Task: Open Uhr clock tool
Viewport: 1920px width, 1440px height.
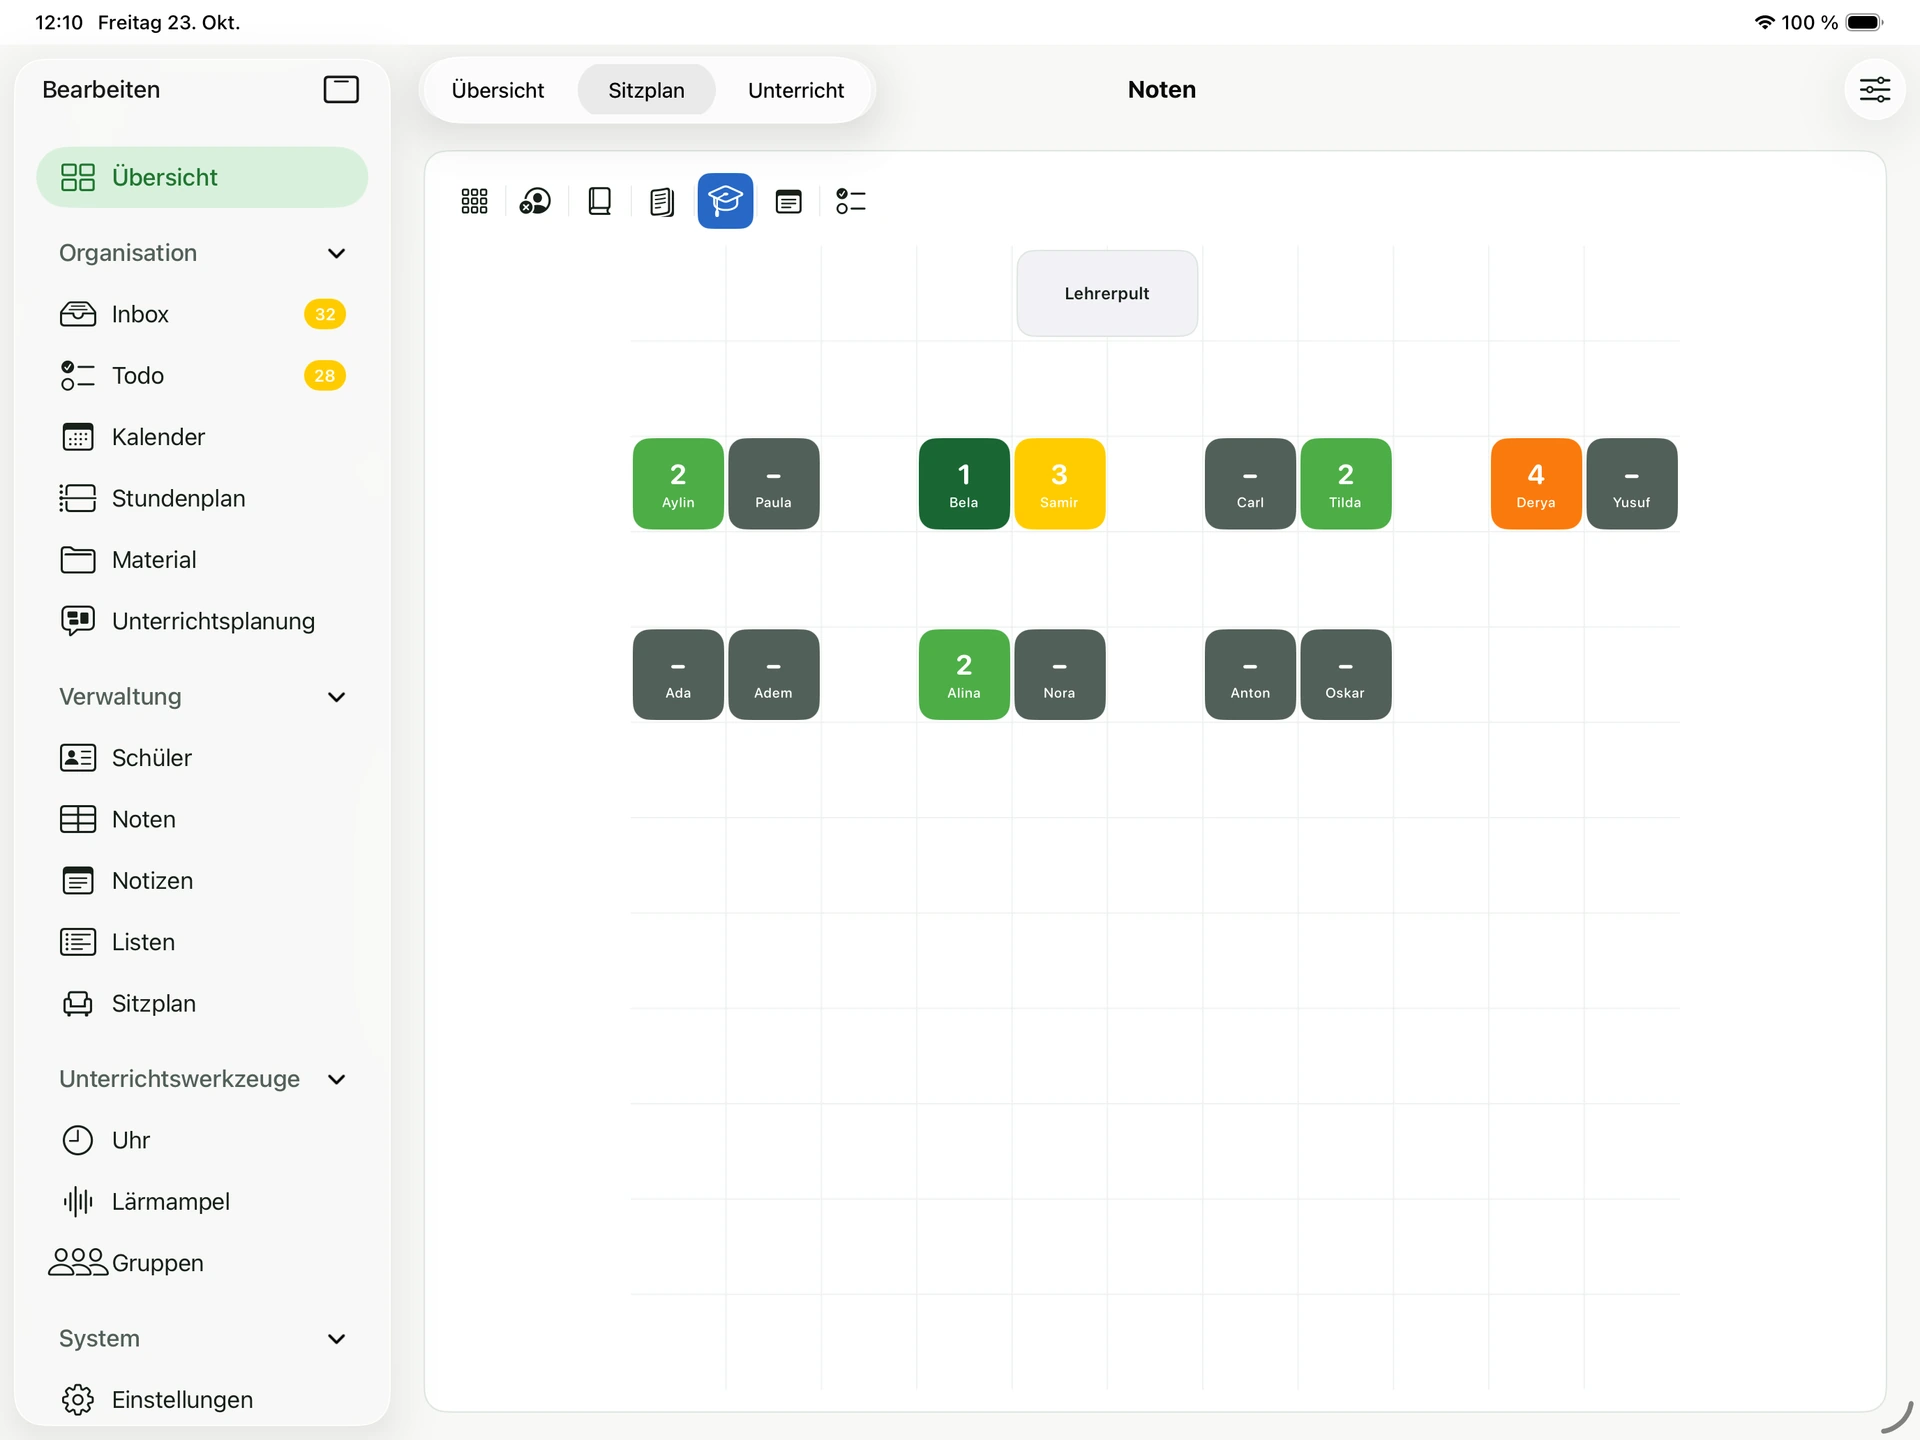Action: (202, 1140)
